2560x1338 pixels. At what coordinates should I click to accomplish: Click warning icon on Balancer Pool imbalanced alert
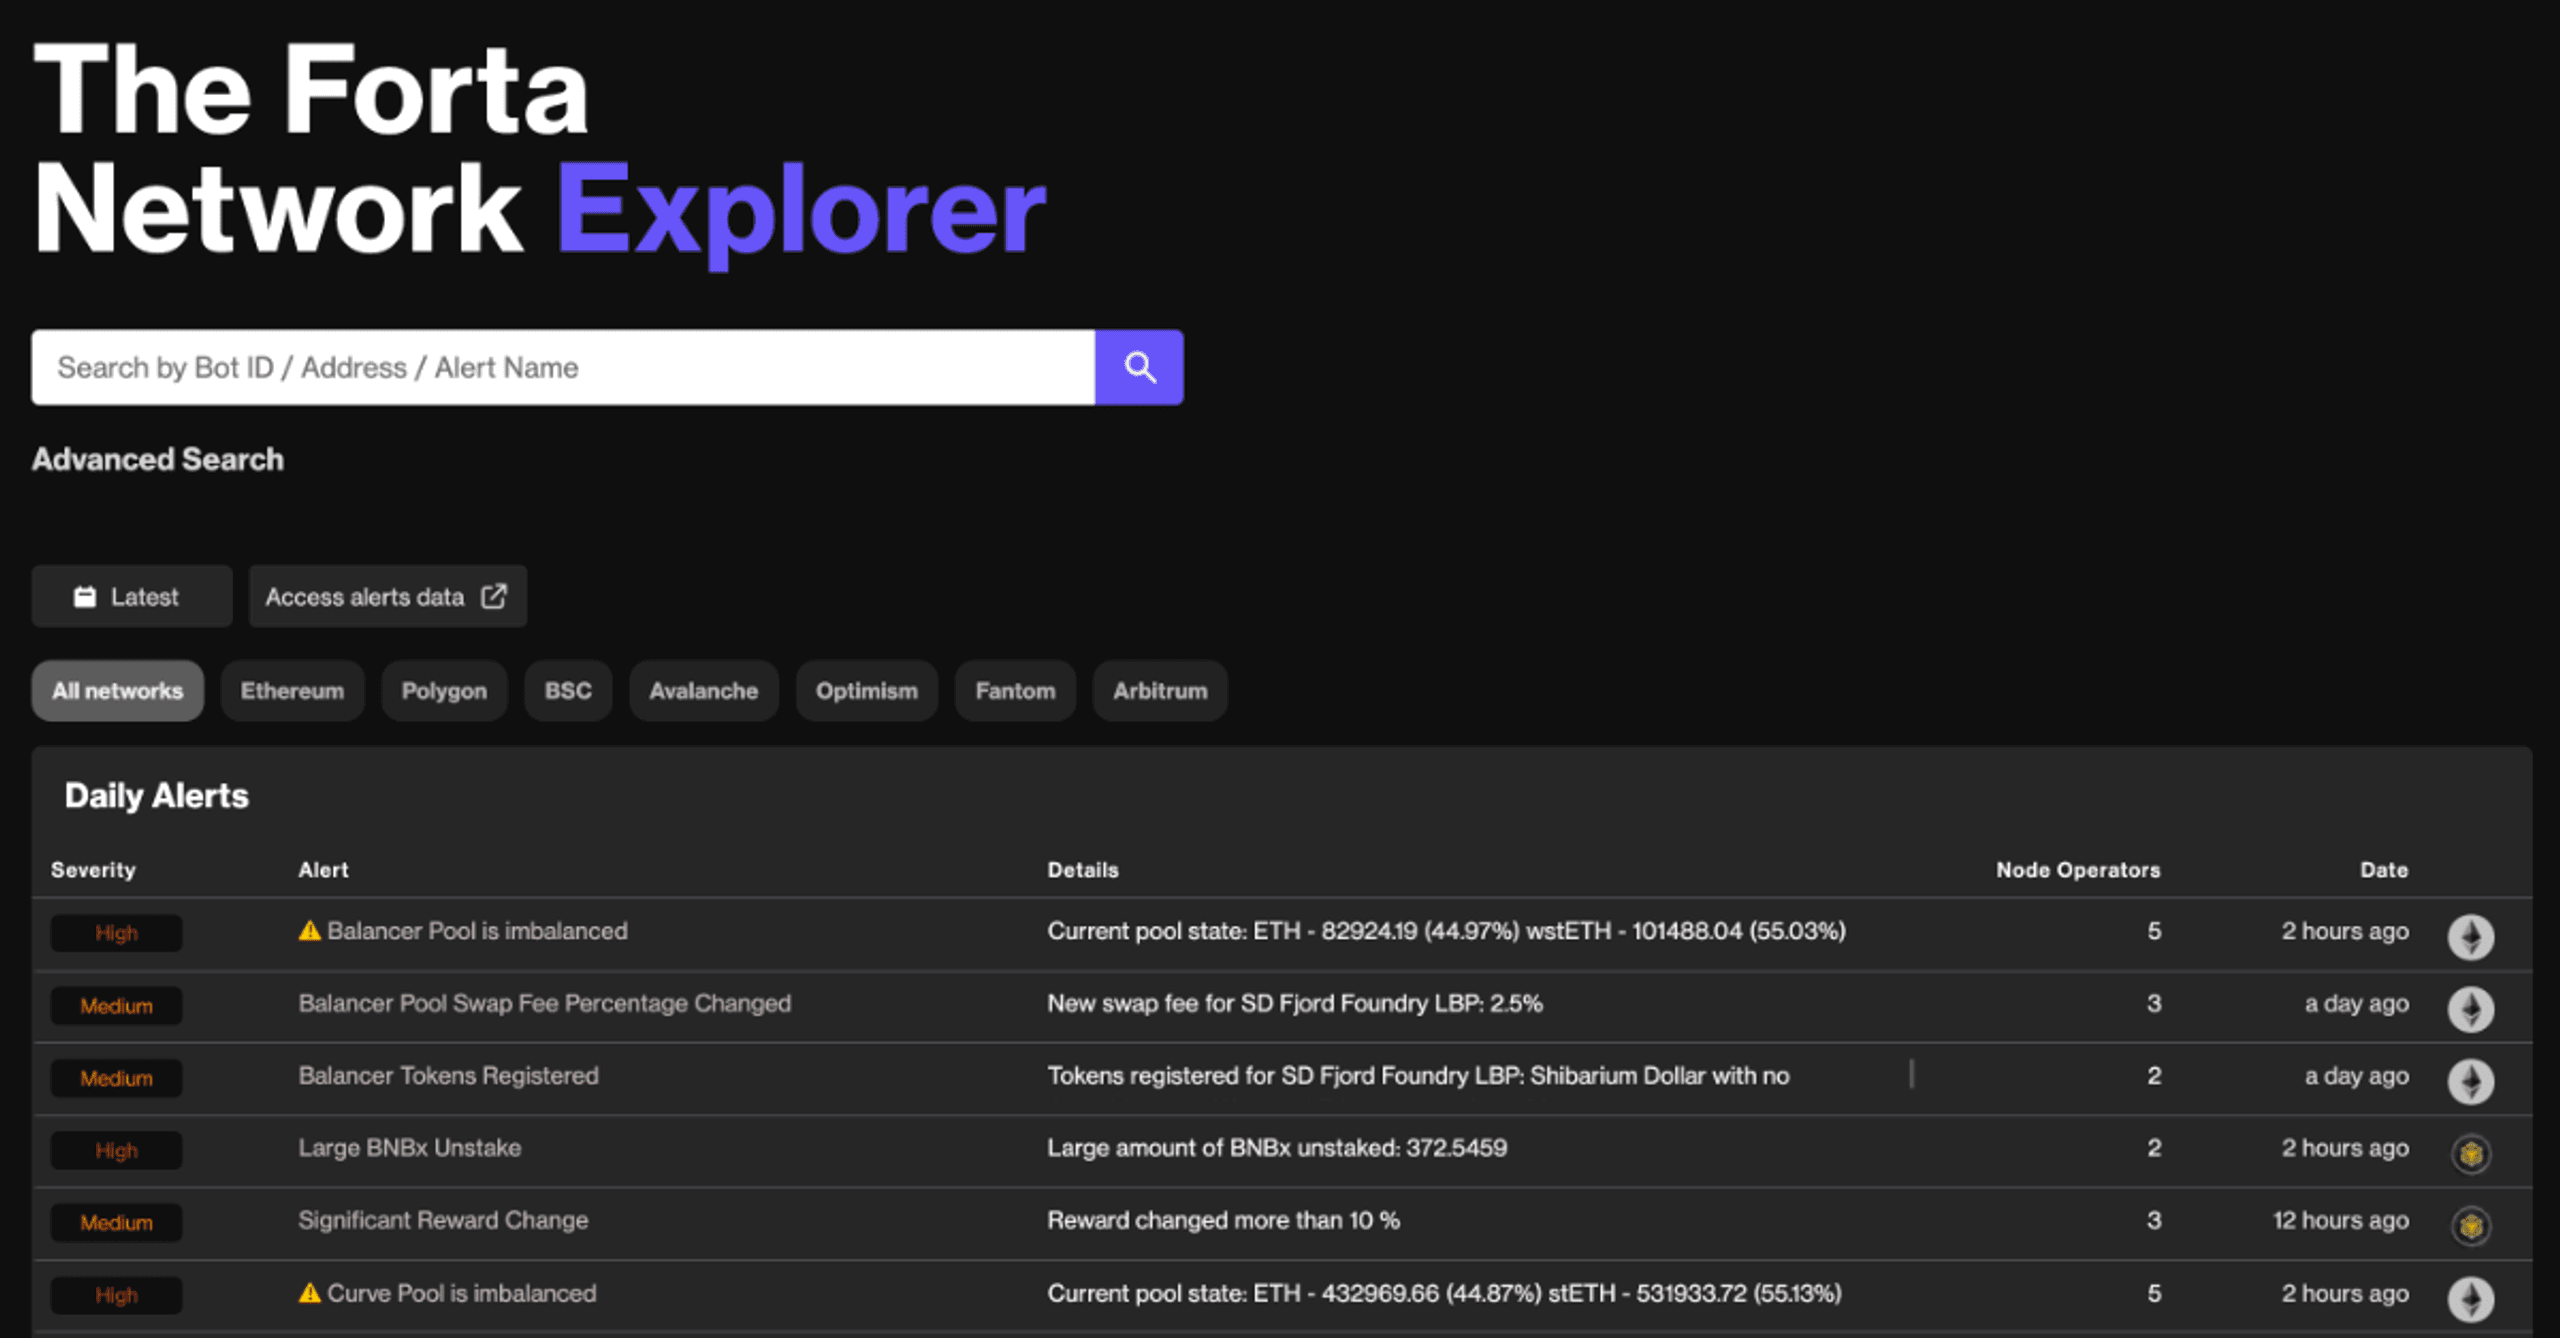[310, 931]
